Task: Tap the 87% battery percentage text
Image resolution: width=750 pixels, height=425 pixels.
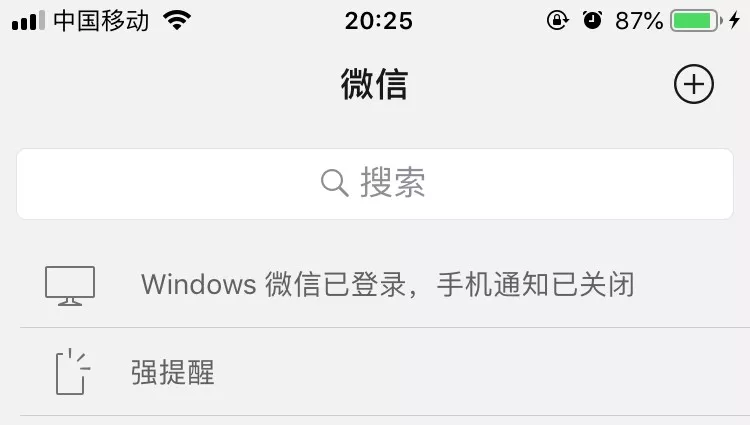Action: point(639,21)
